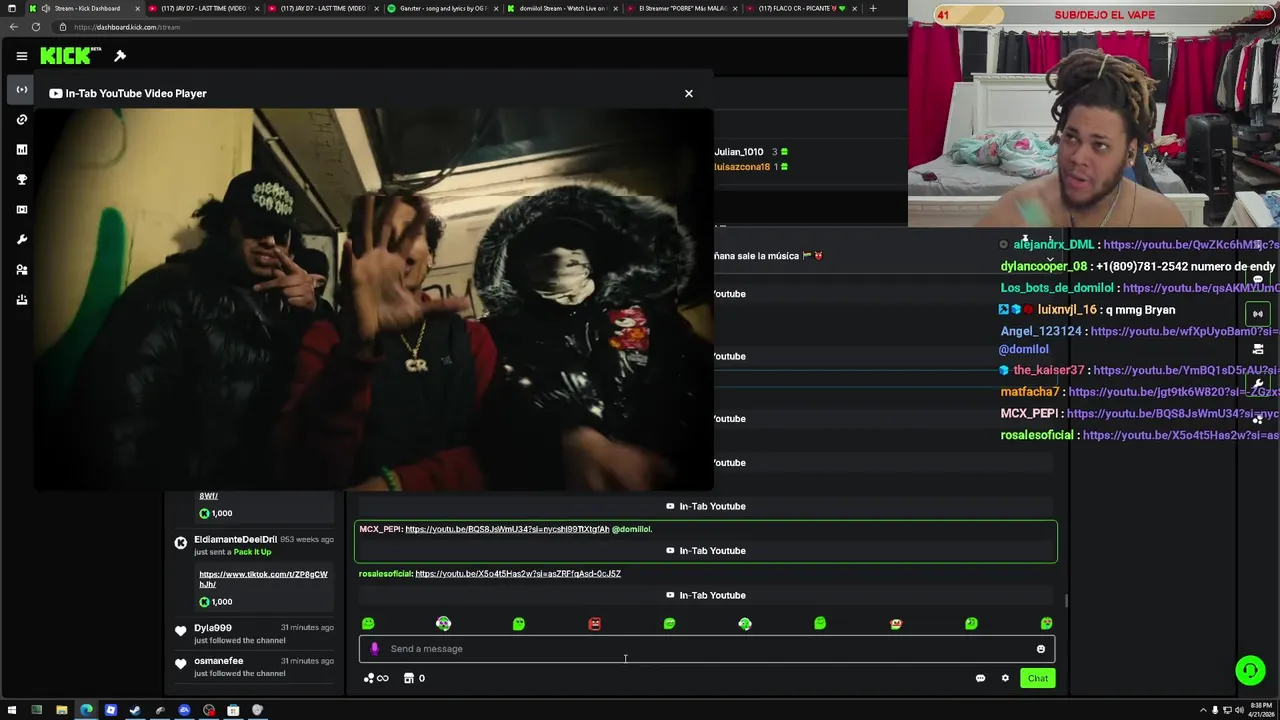Open the Stream sidebar icon
Image resolution: width=1280 pixels, height=720 pixels.
coord(21,90)
